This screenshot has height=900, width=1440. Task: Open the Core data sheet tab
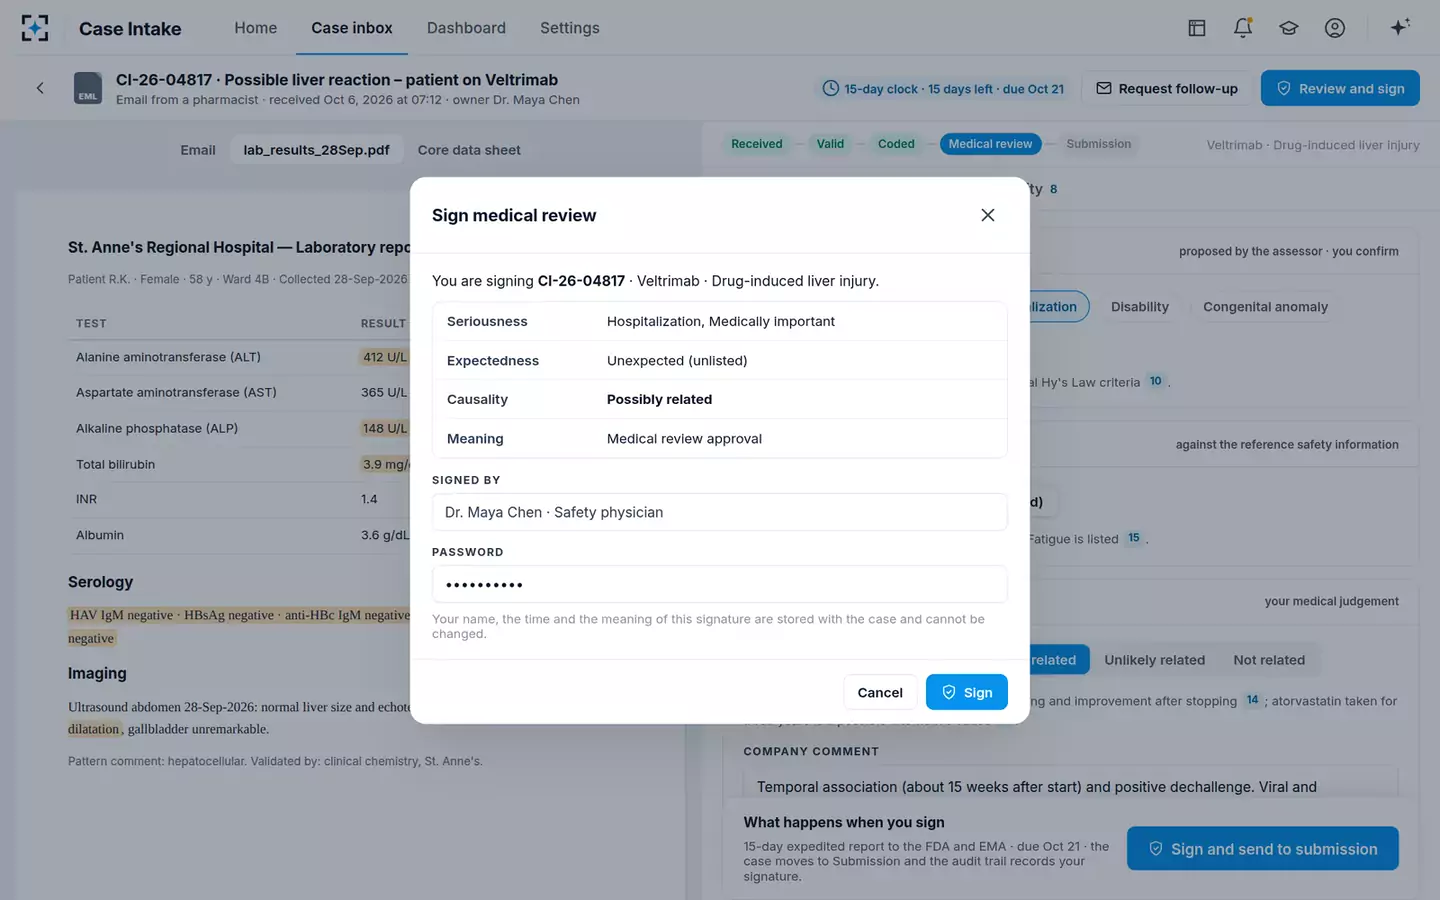469,150
